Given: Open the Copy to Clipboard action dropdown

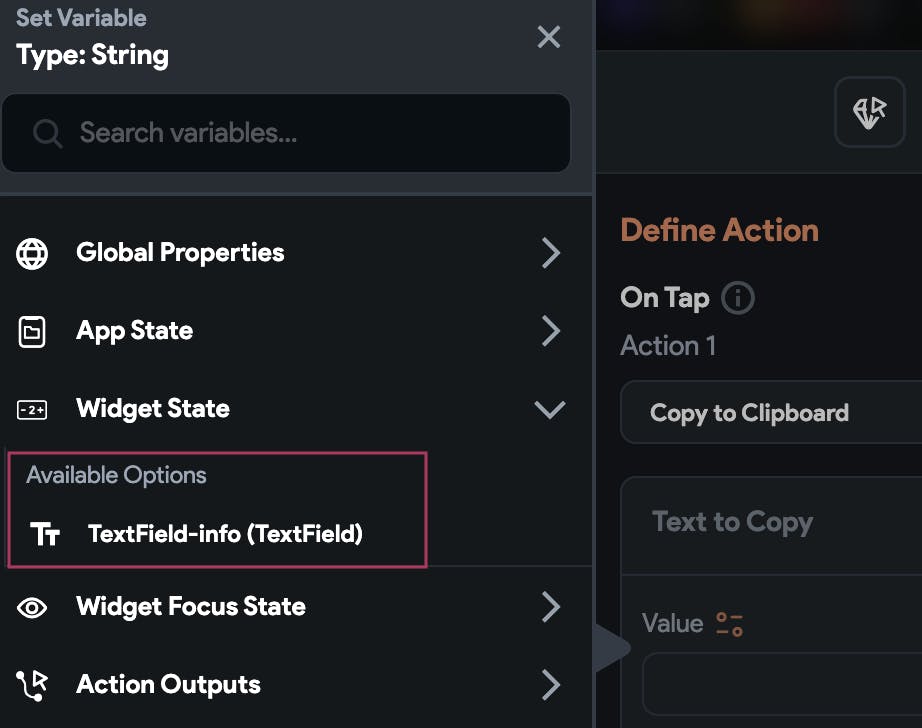Looking at the screenshot, I should tap(770, 413).
